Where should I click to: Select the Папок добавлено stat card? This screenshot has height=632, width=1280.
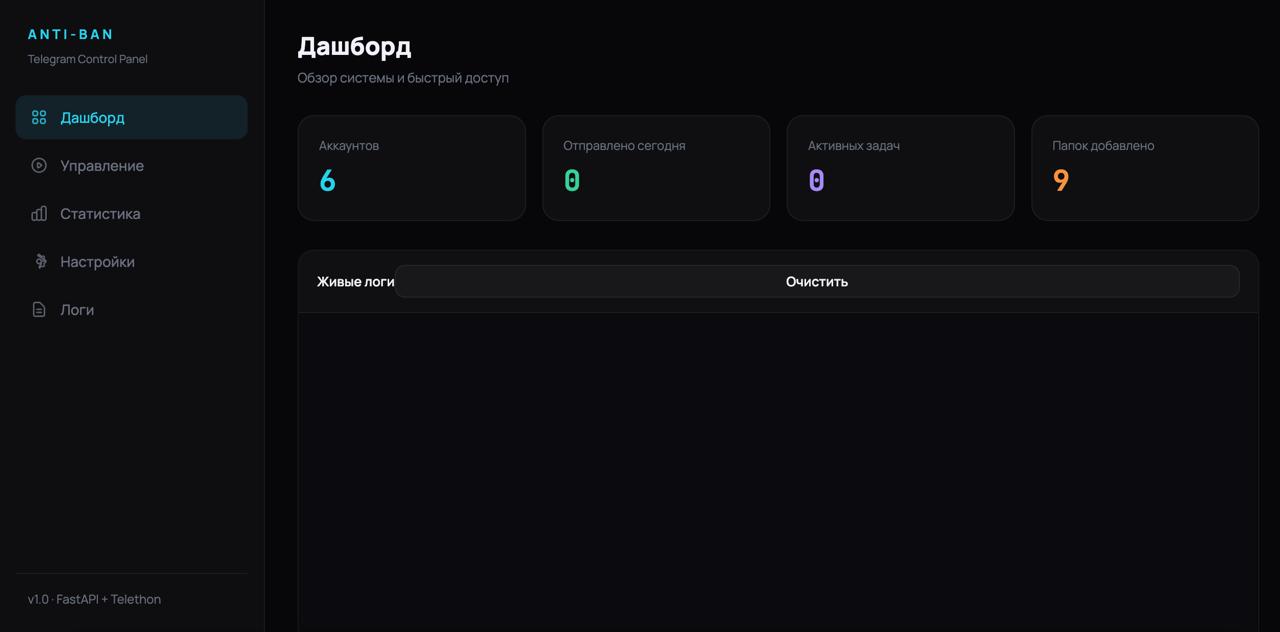(1145, 168)
